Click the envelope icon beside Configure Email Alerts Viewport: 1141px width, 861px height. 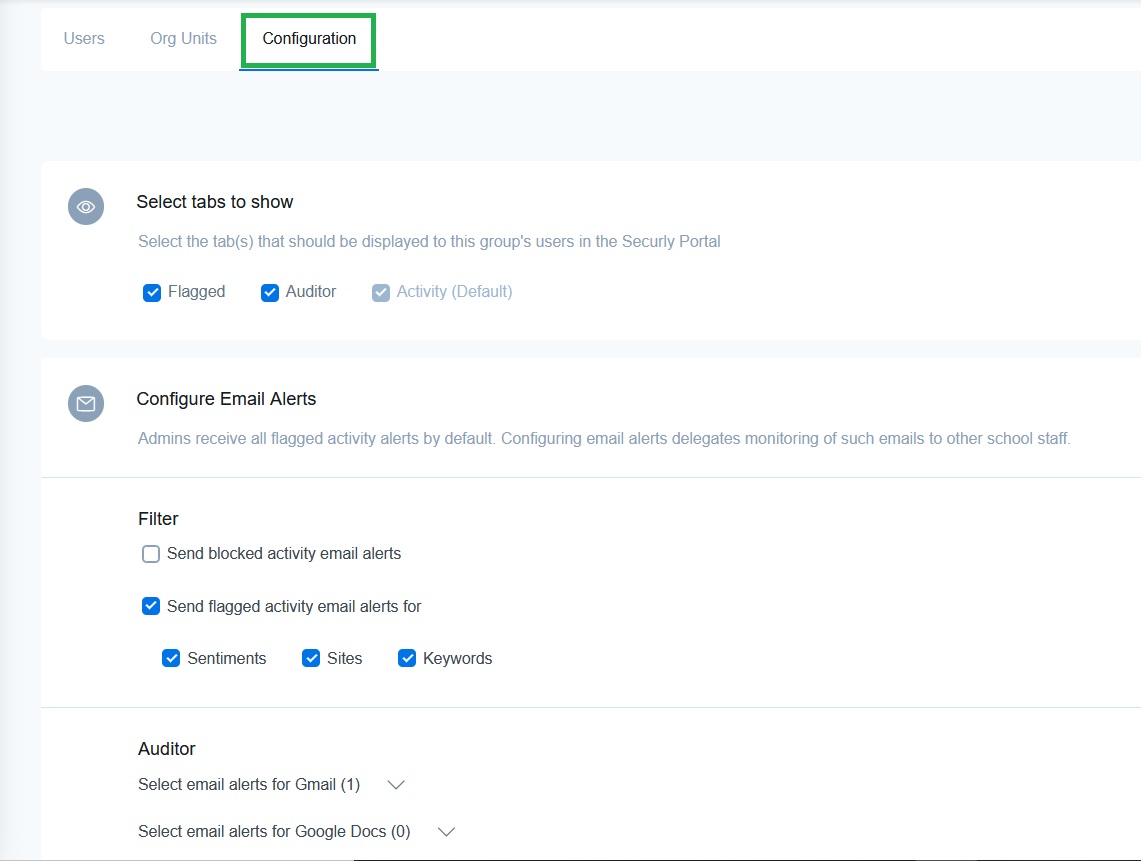coord(86,403)
